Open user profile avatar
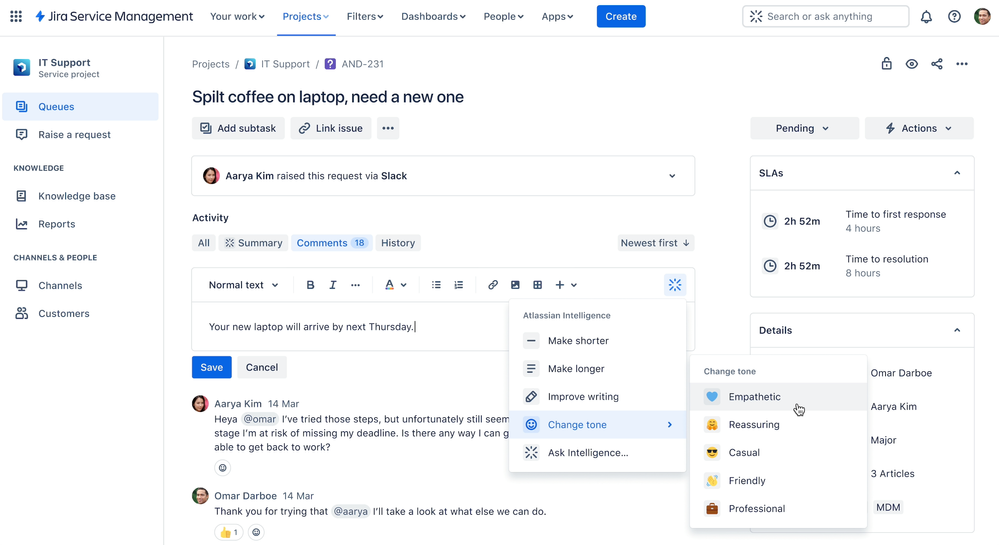Image resolution: width=999 pixels, height=545 pixels. [x=982, y=17]
